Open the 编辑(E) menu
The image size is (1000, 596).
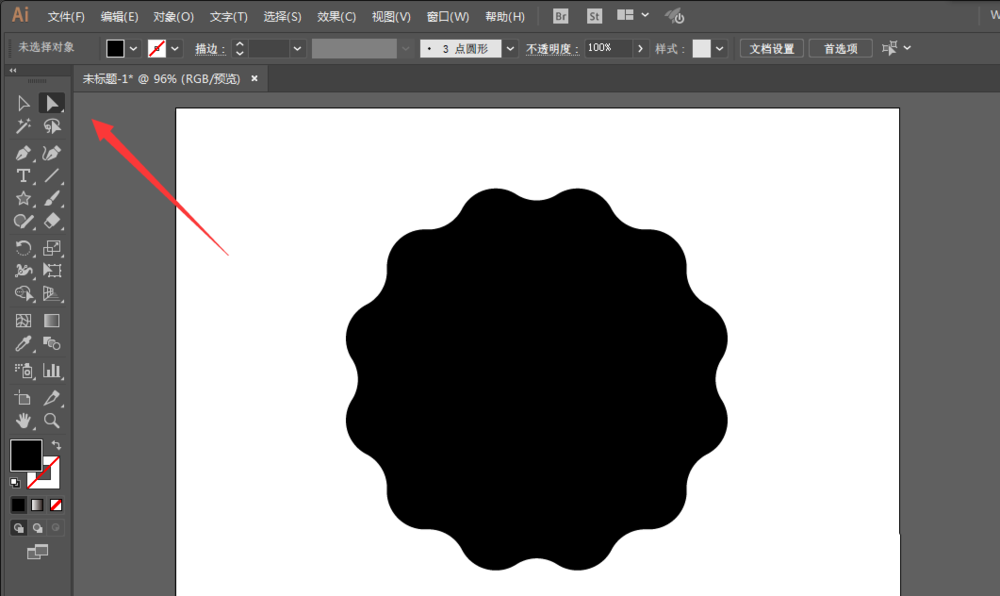coord(119,17)
